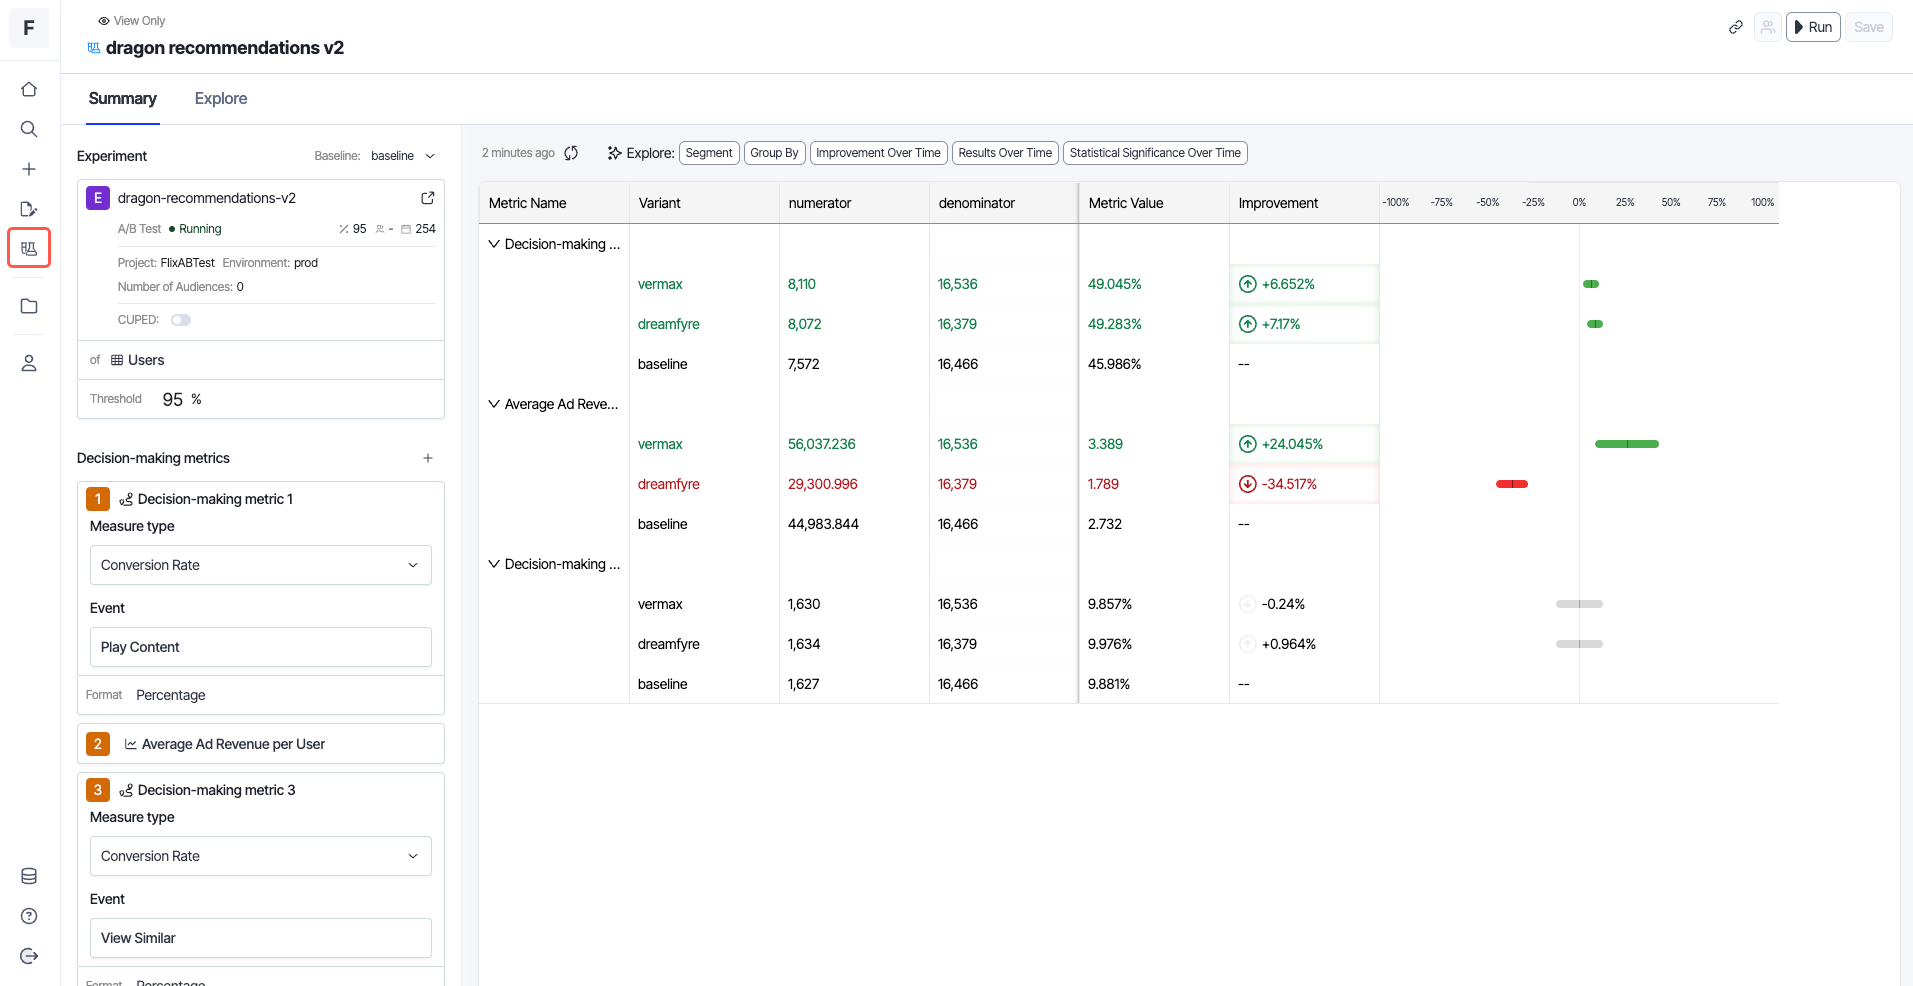Click the dragon recommendations v2 title
This screenshot has height=986, width=1913.
point(225,48)
